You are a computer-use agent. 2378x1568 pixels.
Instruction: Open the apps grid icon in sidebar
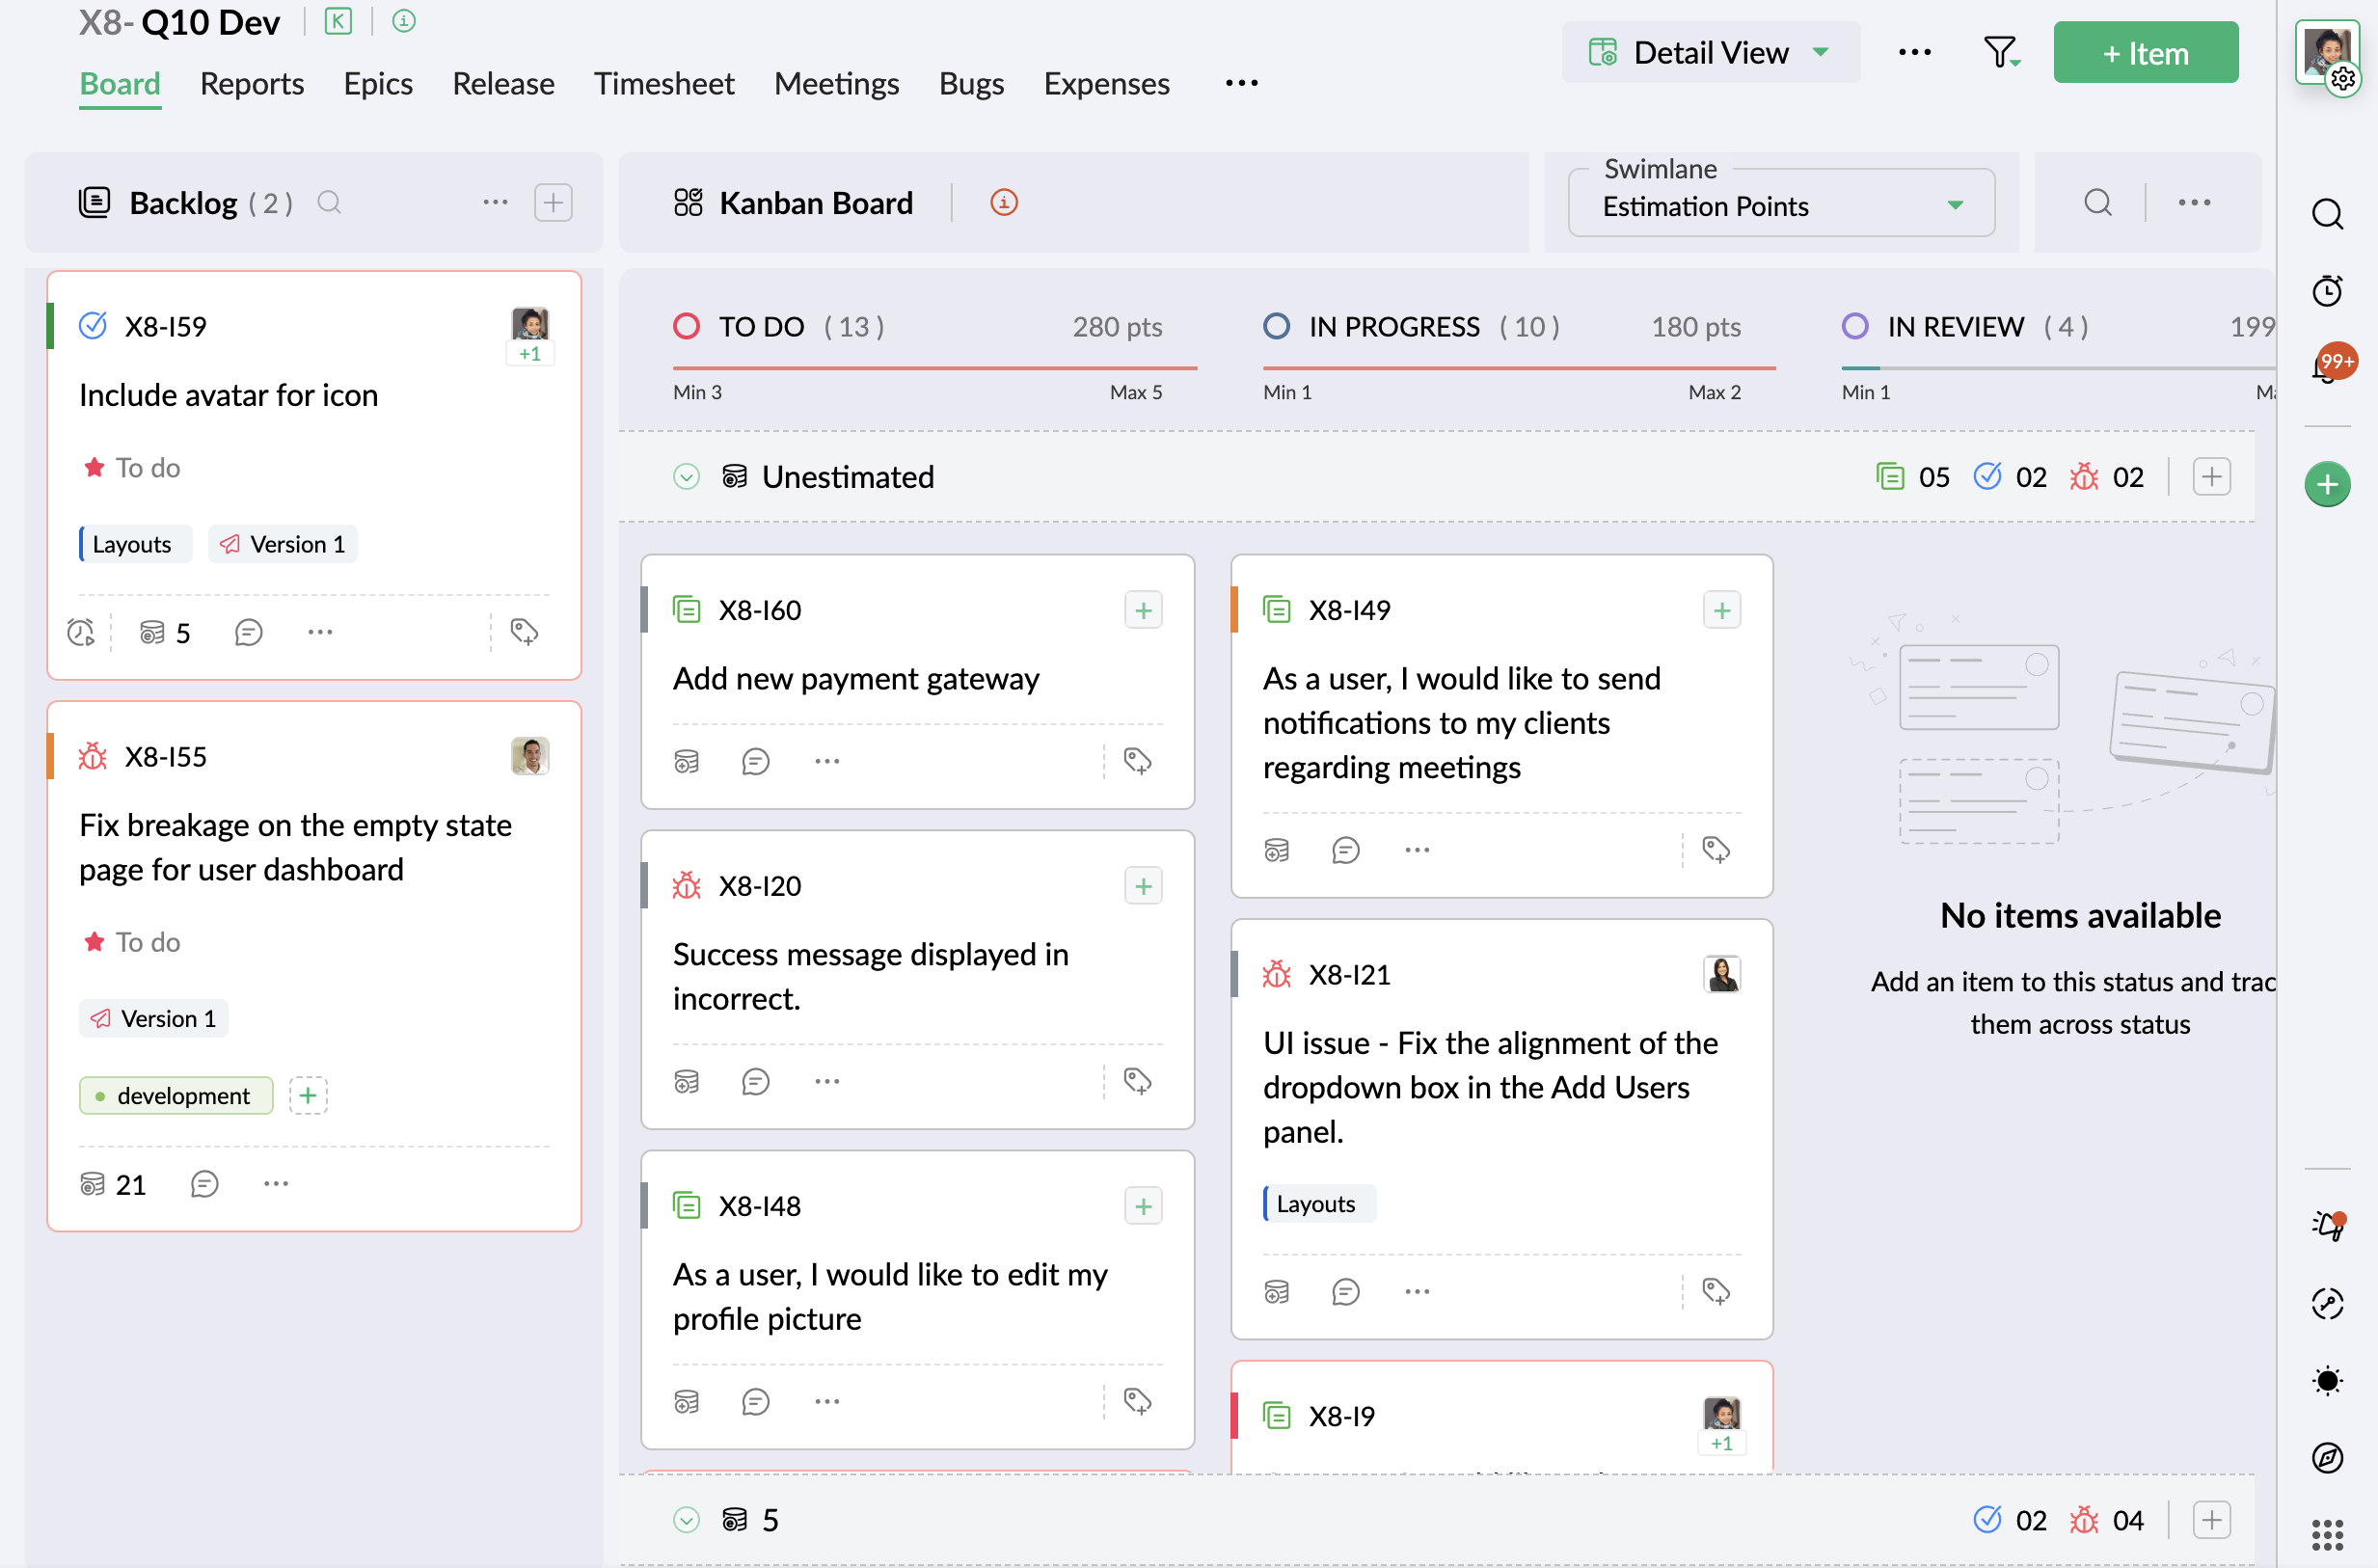(x=2327, y=1534)
